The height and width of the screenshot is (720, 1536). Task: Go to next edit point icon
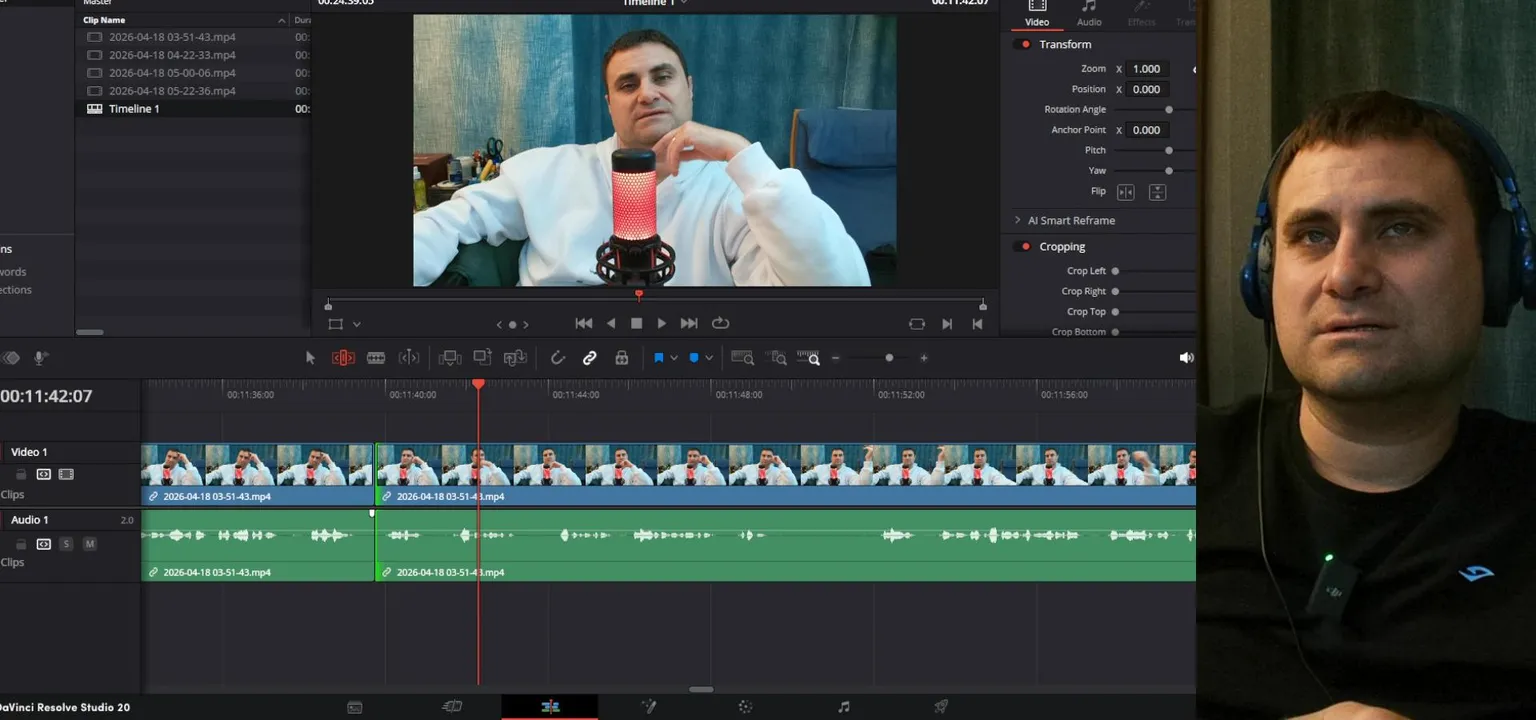947,324
